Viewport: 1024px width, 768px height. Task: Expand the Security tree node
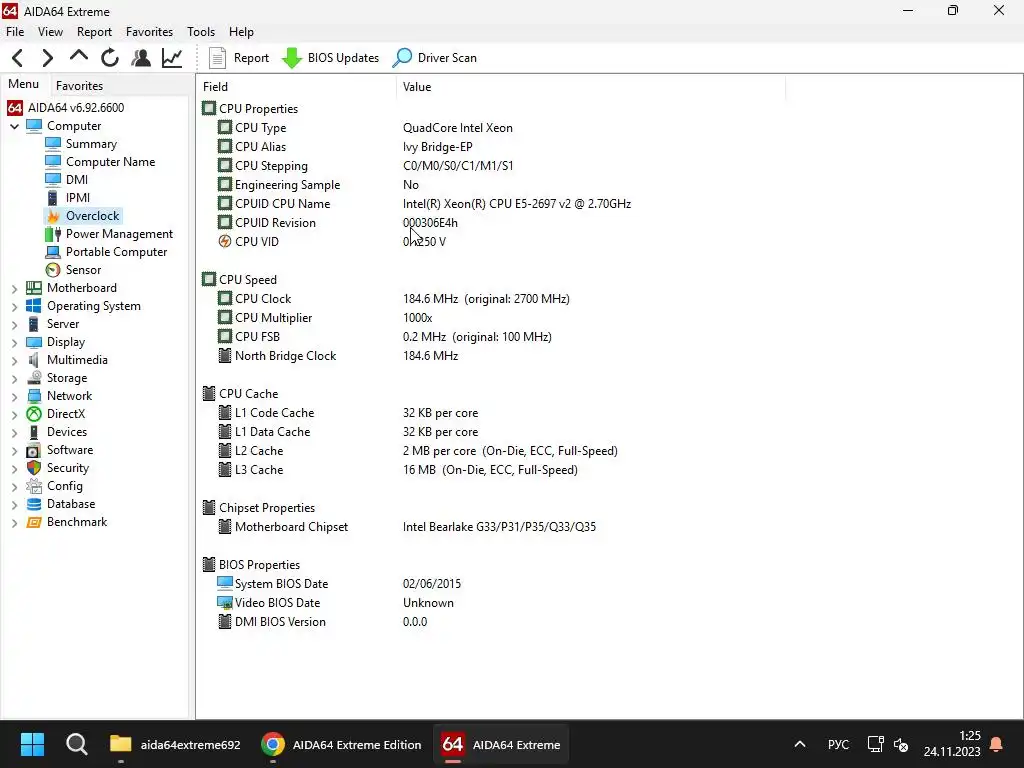click(x=14, y=468)
